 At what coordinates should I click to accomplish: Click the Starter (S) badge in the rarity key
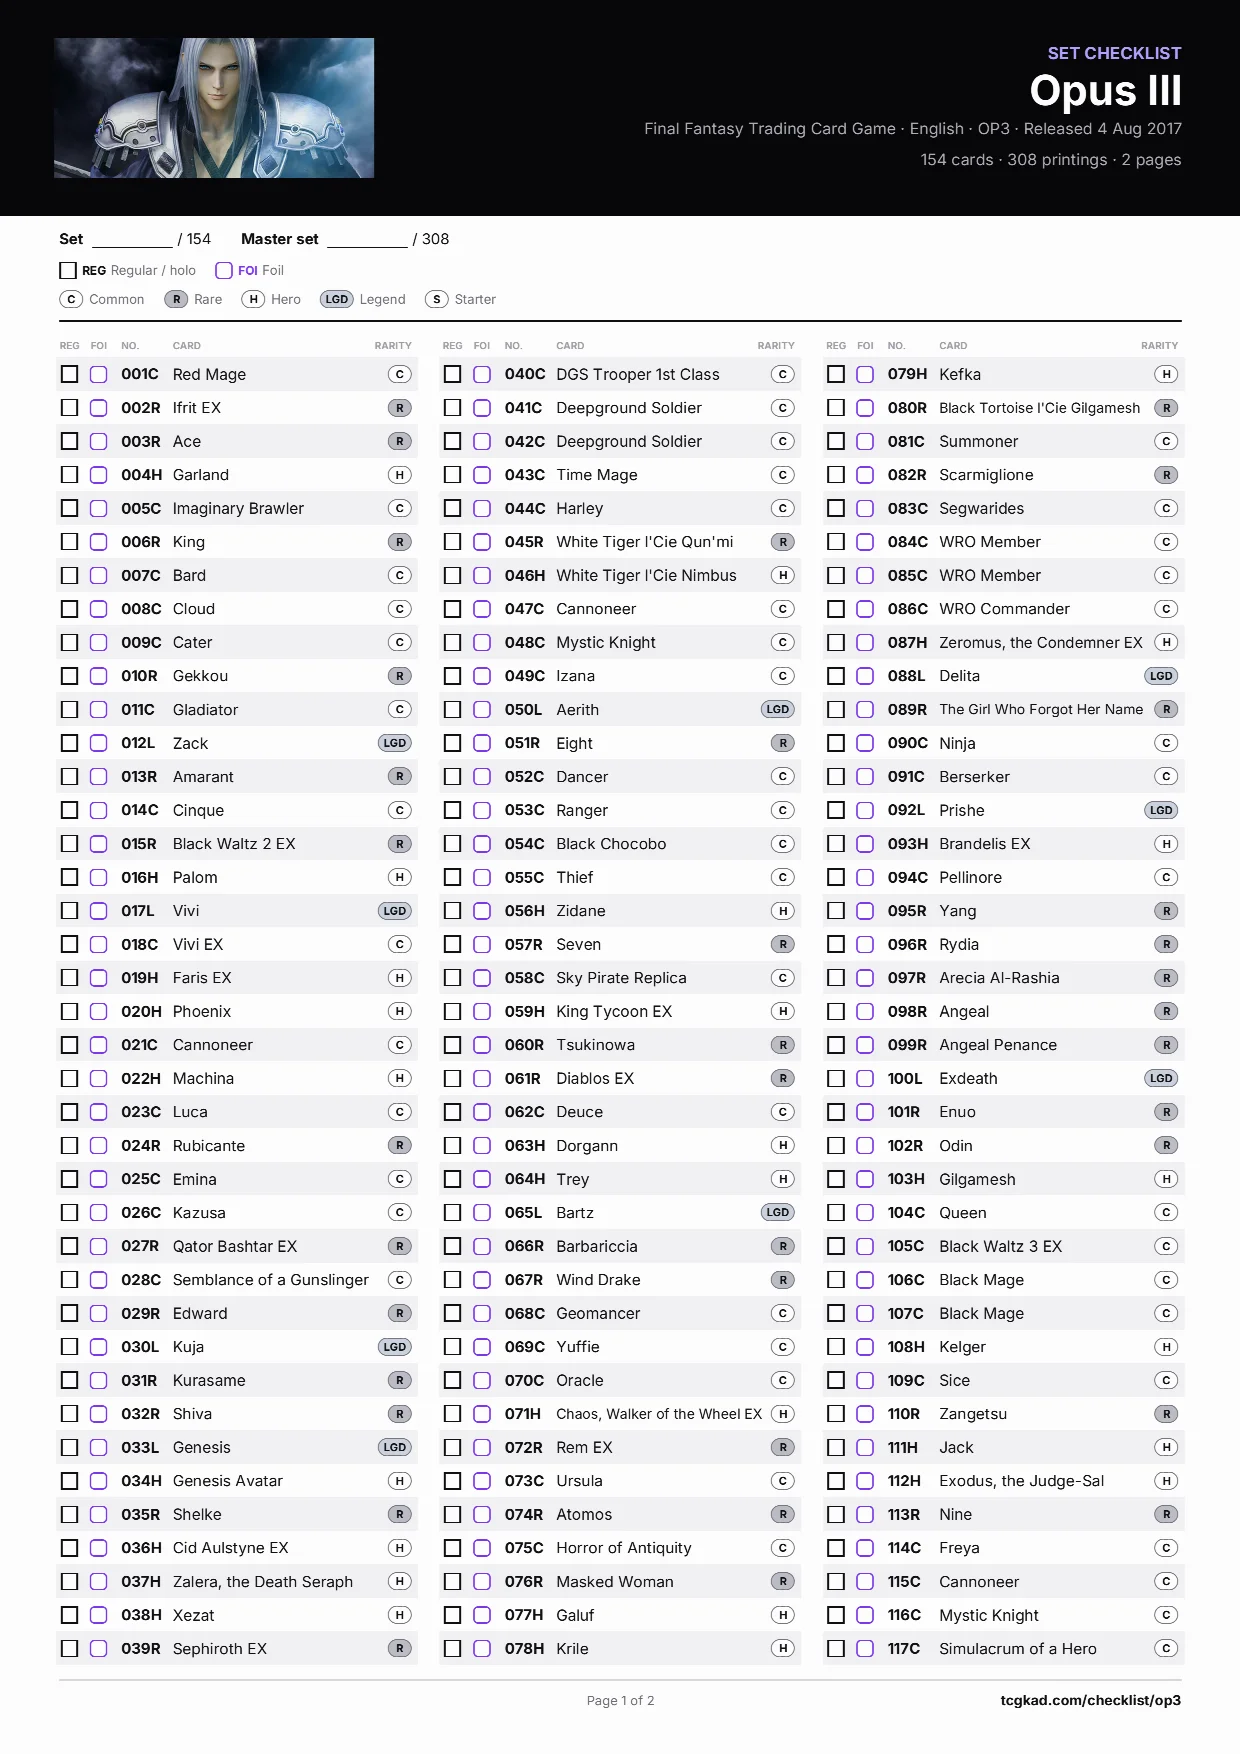point(436,299)
